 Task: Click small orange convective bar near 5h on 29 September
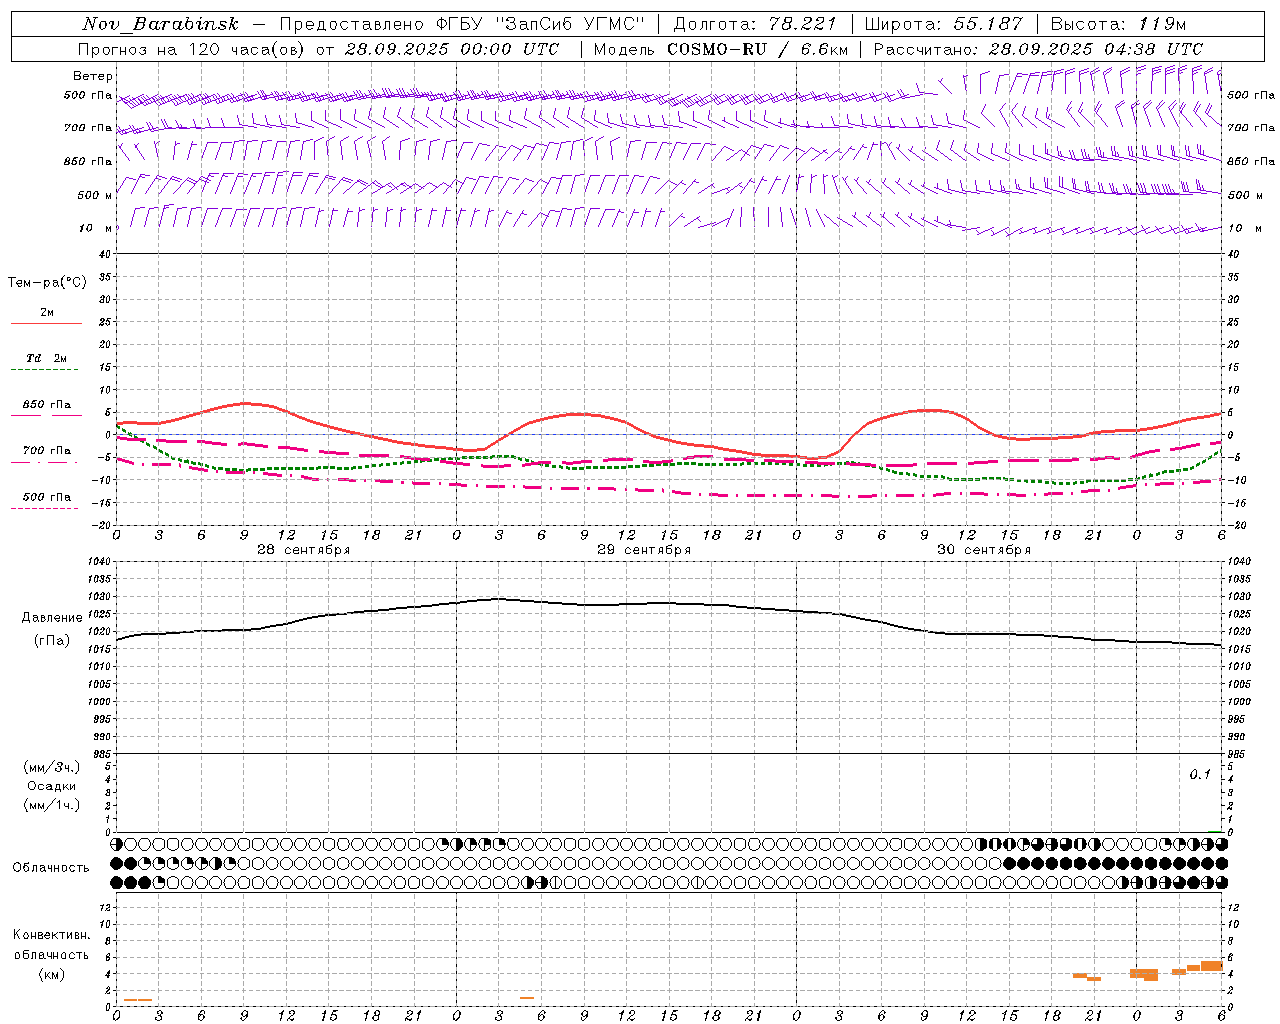coord(527,997)
